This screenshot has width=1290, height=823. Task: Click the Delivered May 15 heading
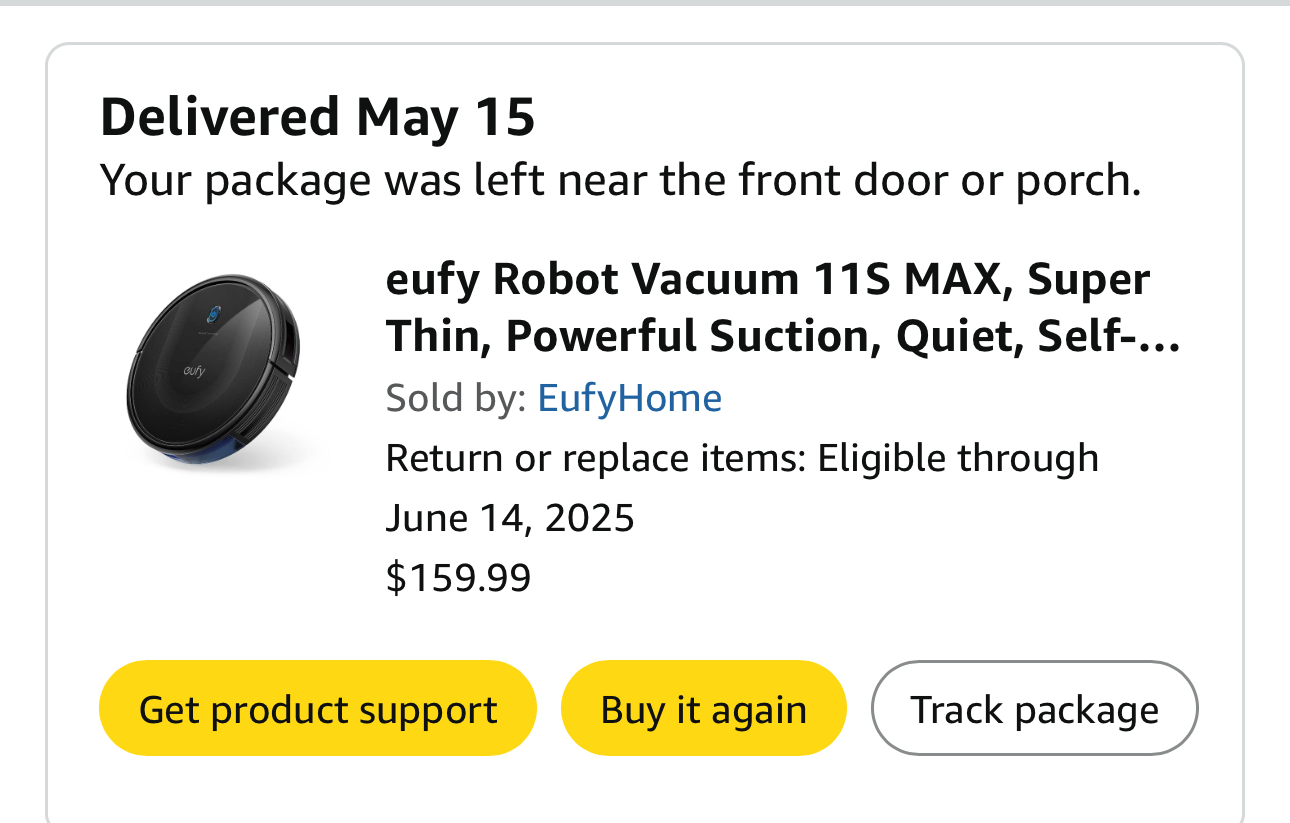coord(318,117)
